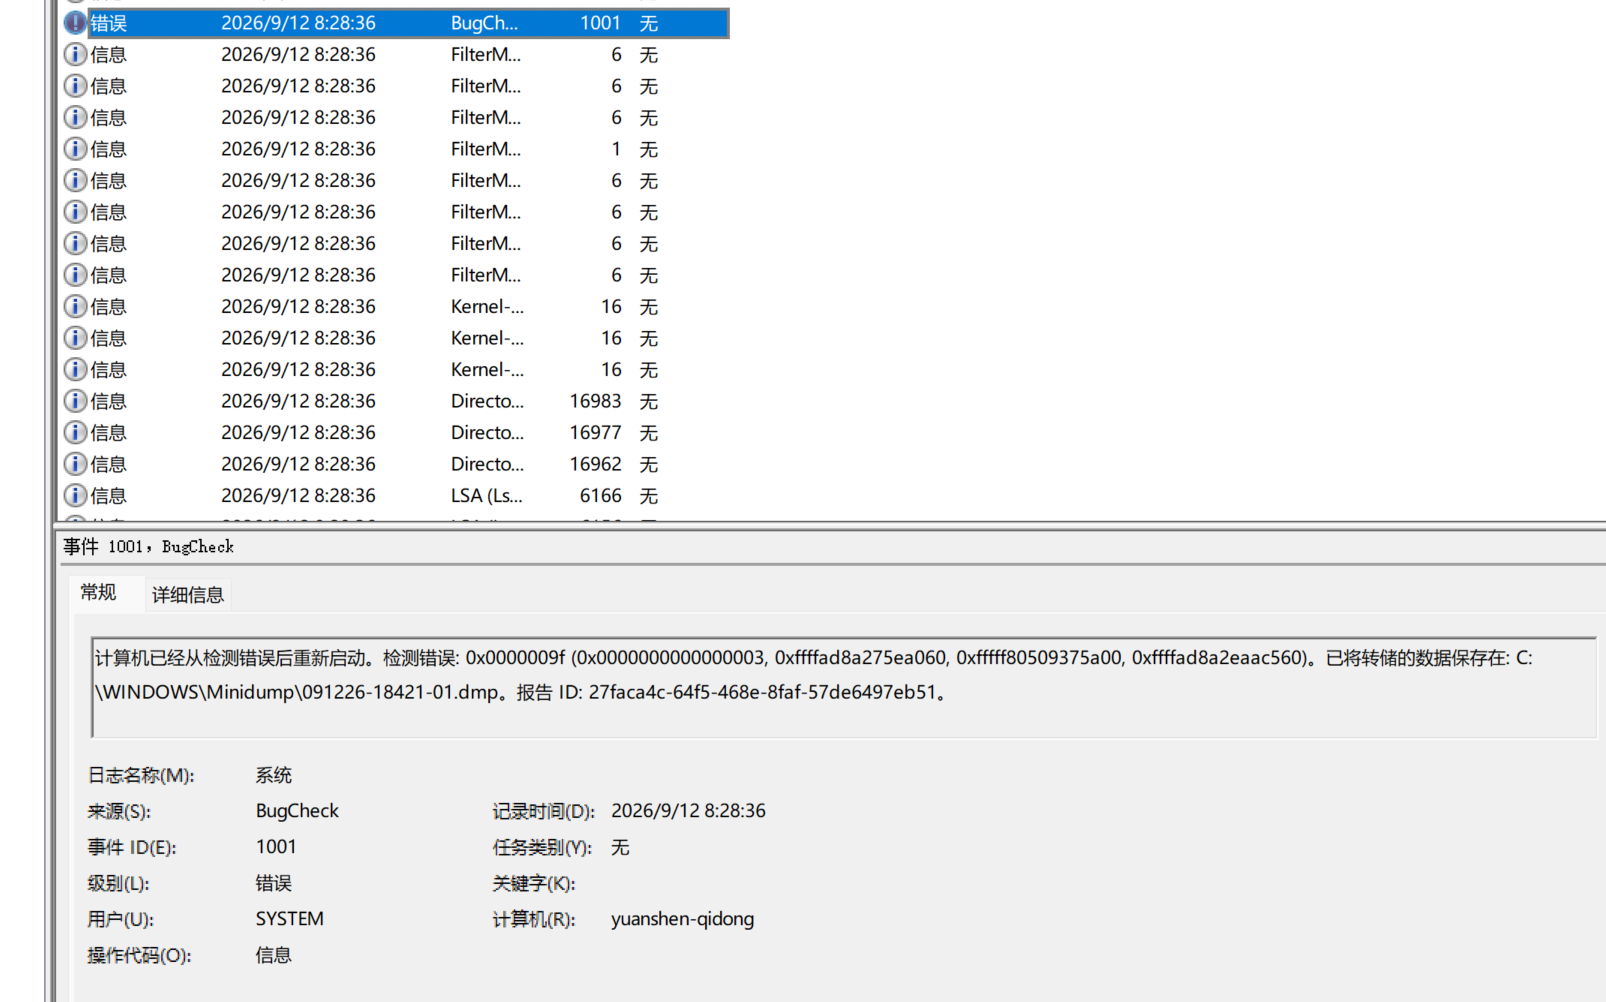Click the 信息 value beside 操作代码

(274, 955)
